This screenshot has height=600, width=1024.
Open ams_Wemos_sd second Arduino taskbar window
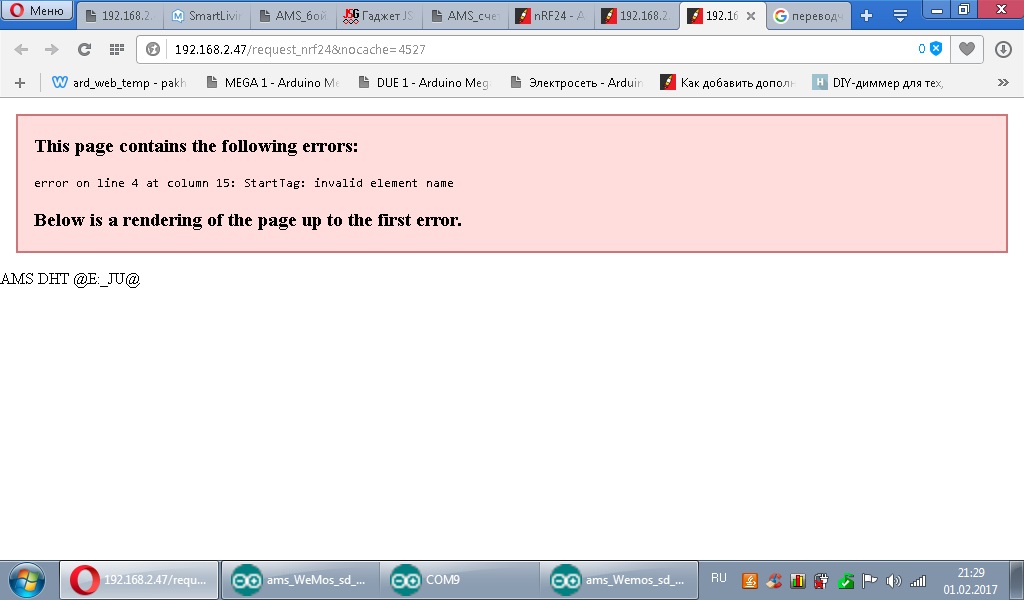(618, 580)
